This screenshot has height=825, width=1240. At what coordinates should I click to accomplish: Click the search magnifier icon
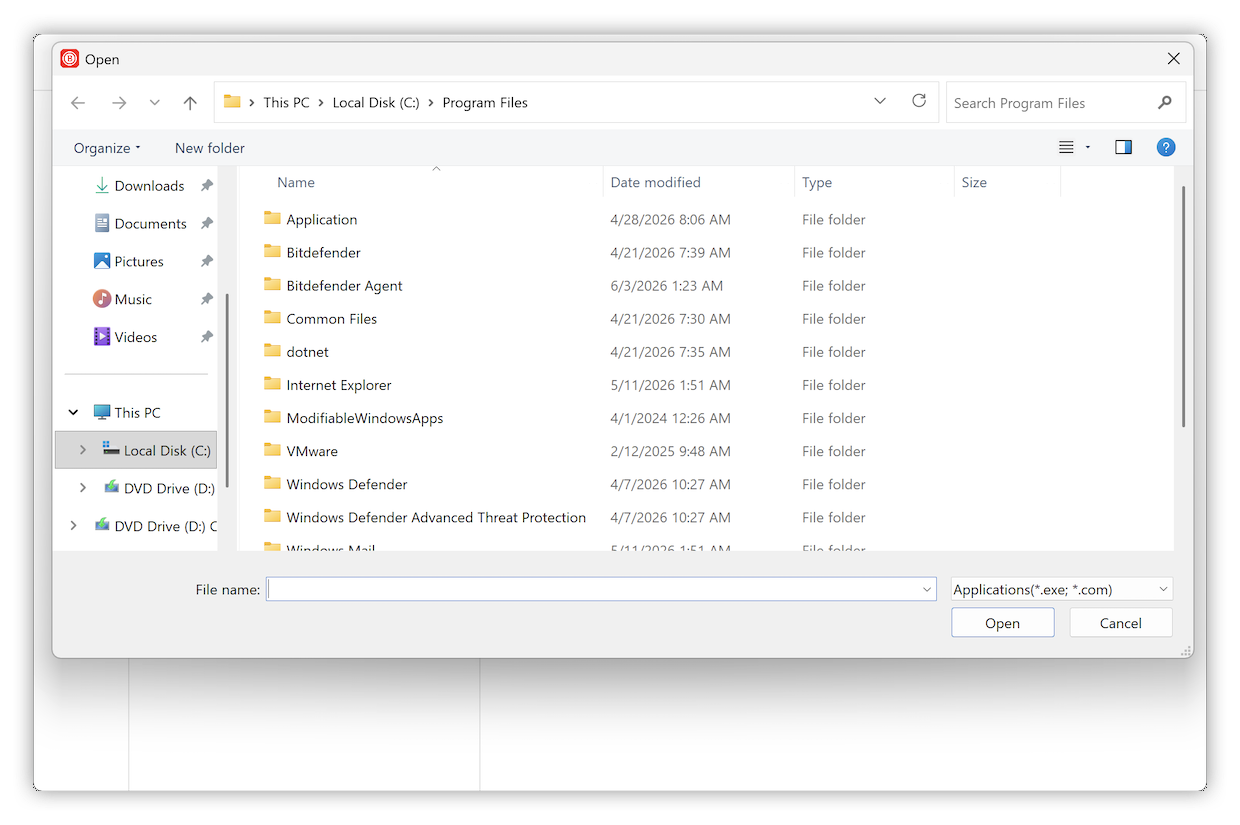tap(1165, 102)
